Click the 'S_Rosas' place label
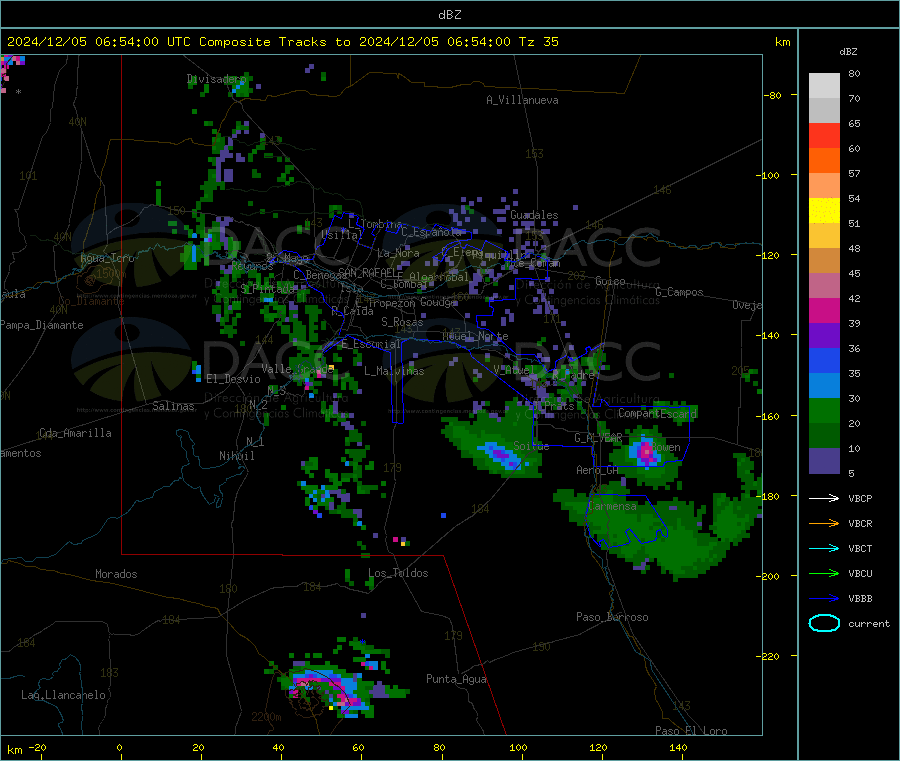Screen dimensions: 900x761 402,322
